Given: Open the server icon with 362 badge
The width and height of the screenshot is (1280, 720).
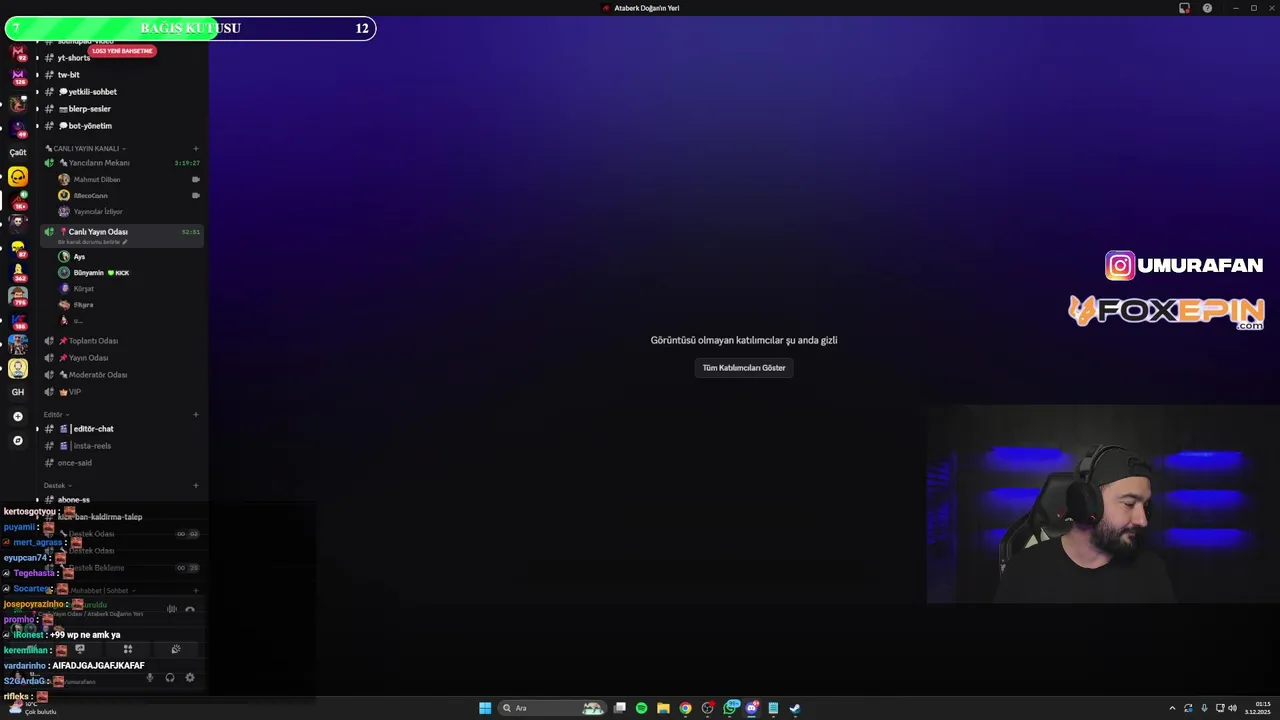Looking at the screenshot, I should pyautogui.click(x=18, y=272).
